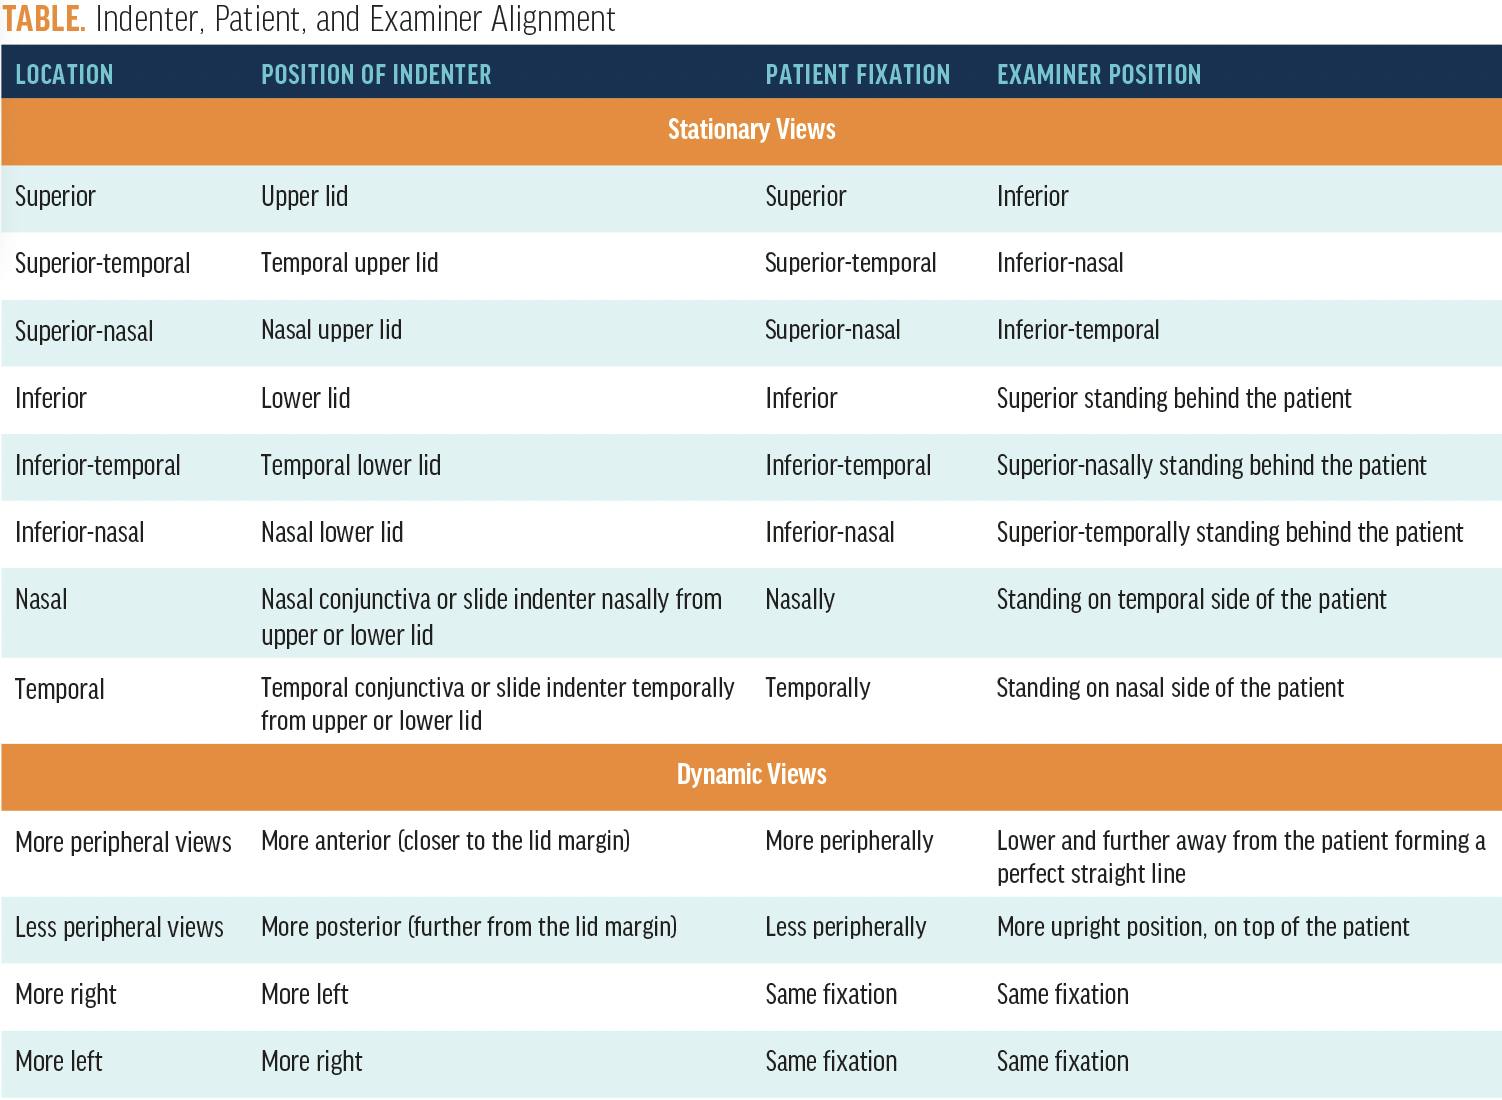1502x1100 pixels.
Task: Click 'More anterior (closer to the lid margin)' cell
Action: tap(445, 841)
